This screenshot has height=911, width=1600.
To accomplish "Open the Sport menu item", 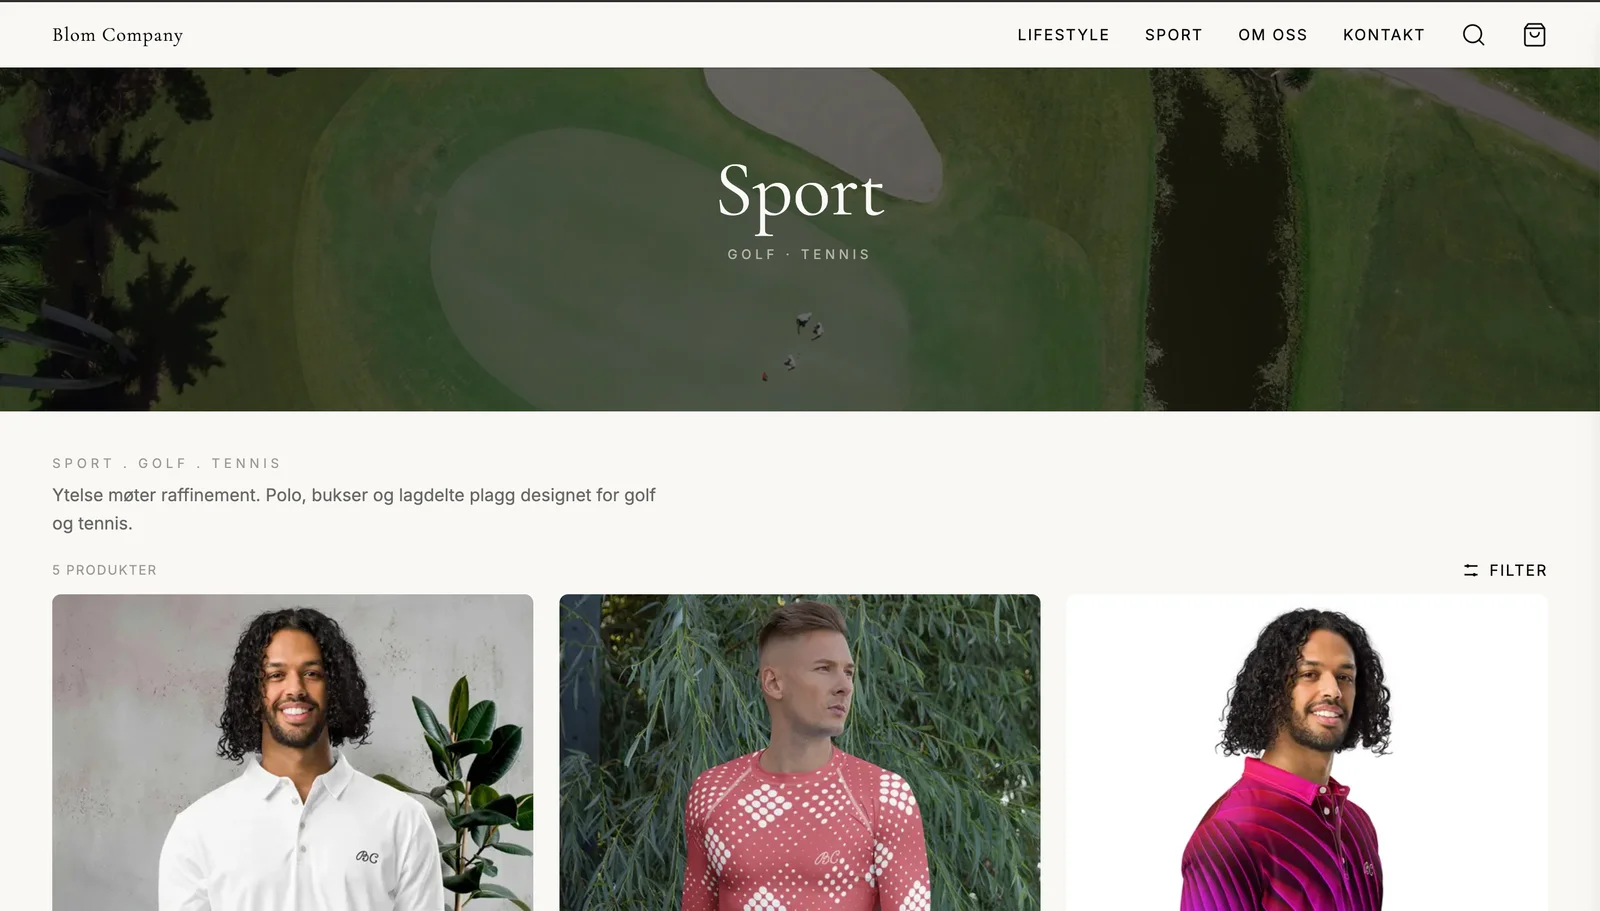I will (x=1173, y=35).
